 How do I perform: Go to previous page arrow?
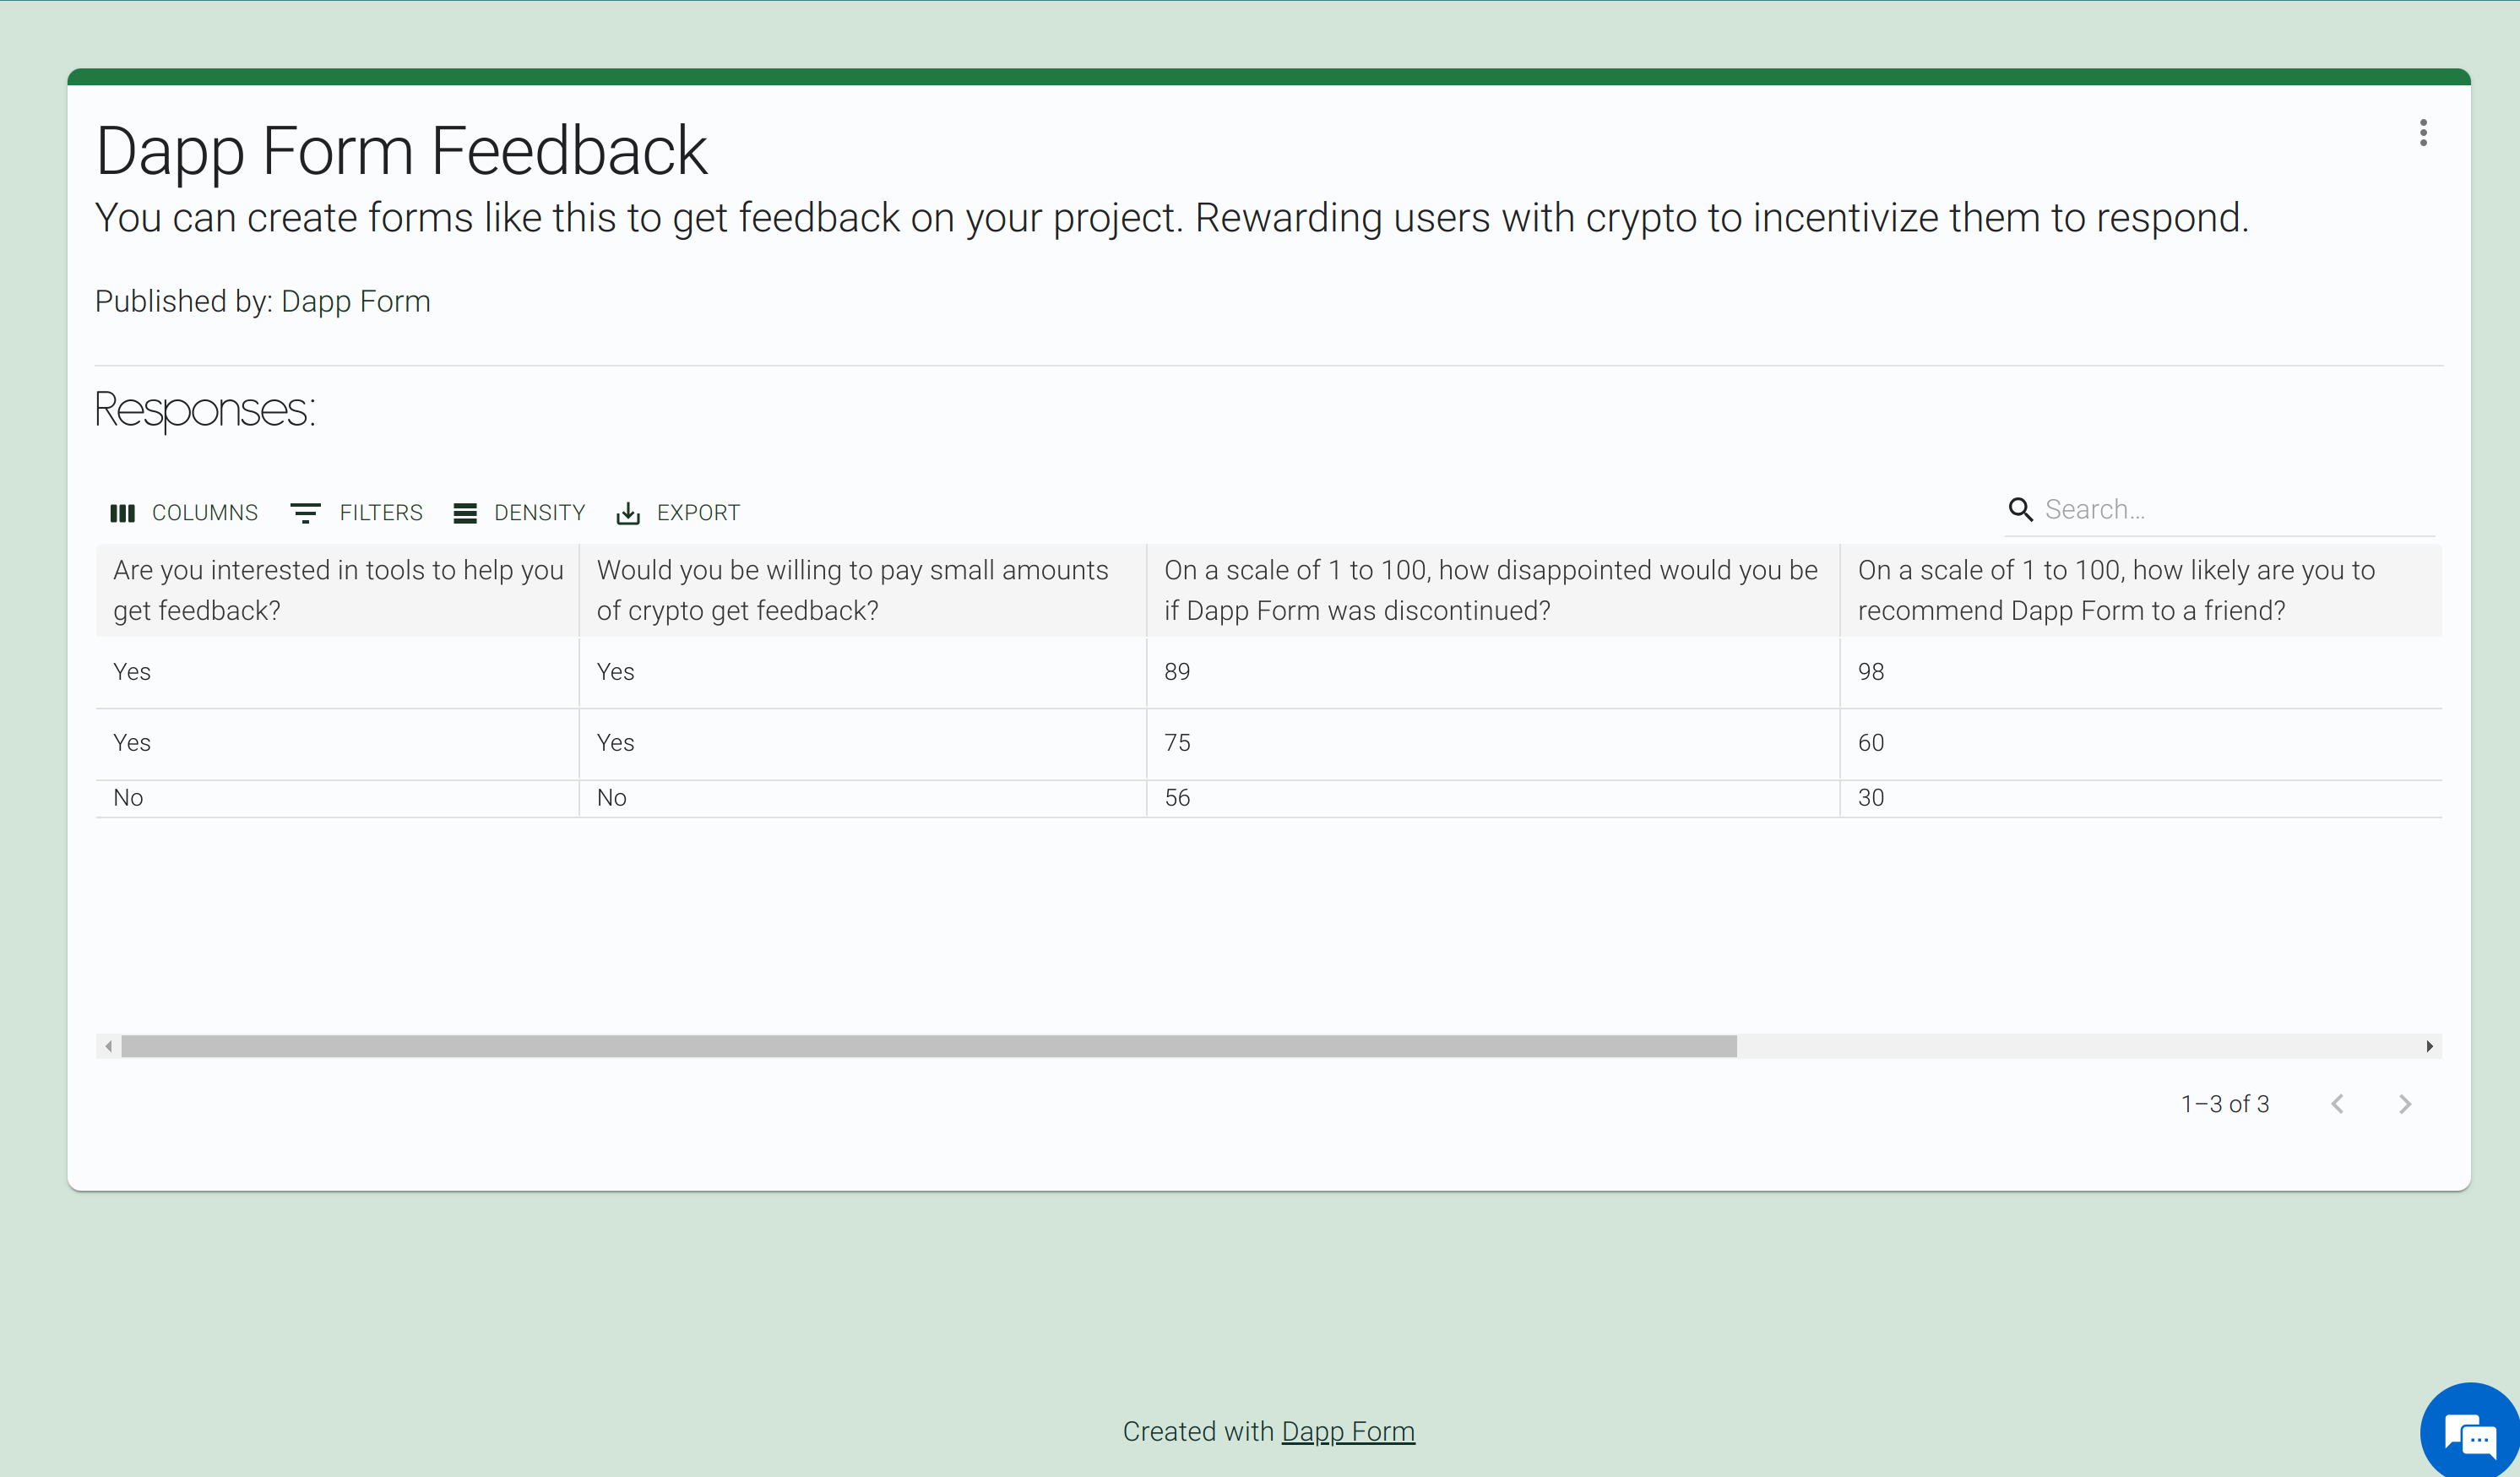pos(2337,1104)
